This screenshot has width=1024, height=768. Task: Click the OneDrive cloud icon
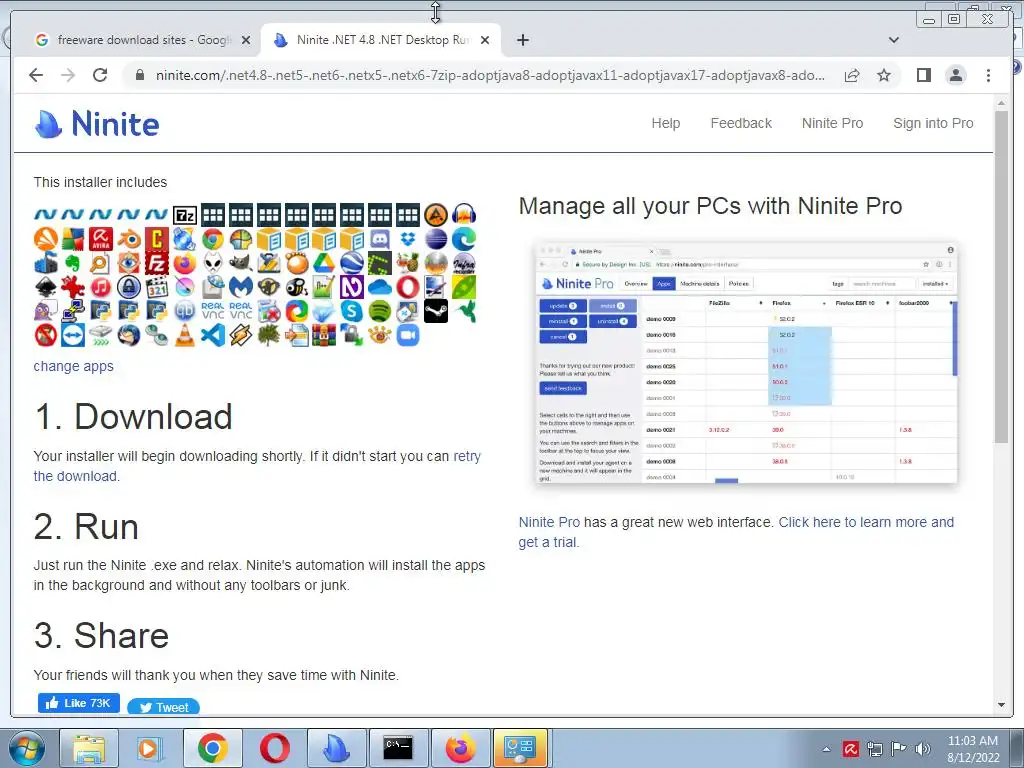[380, 287]
